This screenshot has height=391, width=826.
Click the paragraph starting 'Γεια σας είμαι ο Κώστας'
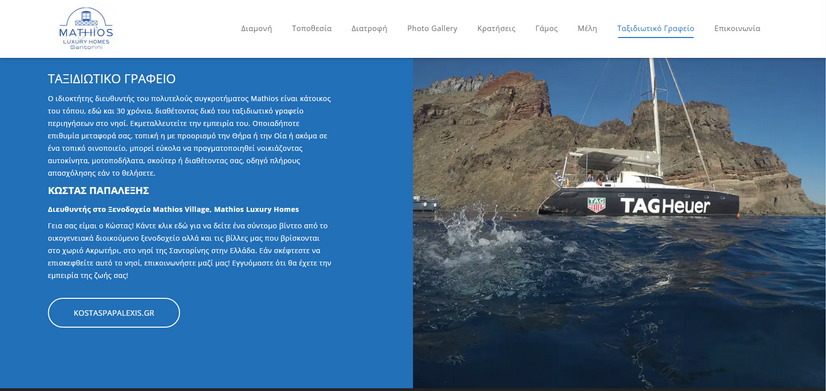[189, 250]
